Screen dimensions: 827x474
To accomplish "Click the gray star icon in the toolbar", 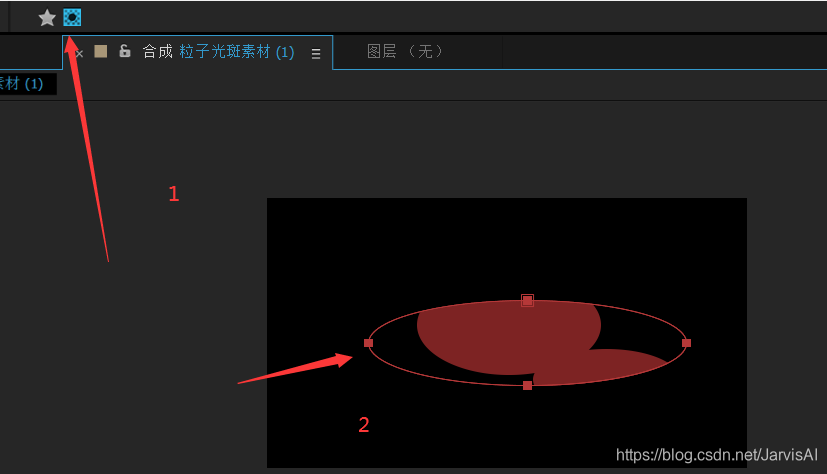I will pyautogui.click(x=47, y=18).
